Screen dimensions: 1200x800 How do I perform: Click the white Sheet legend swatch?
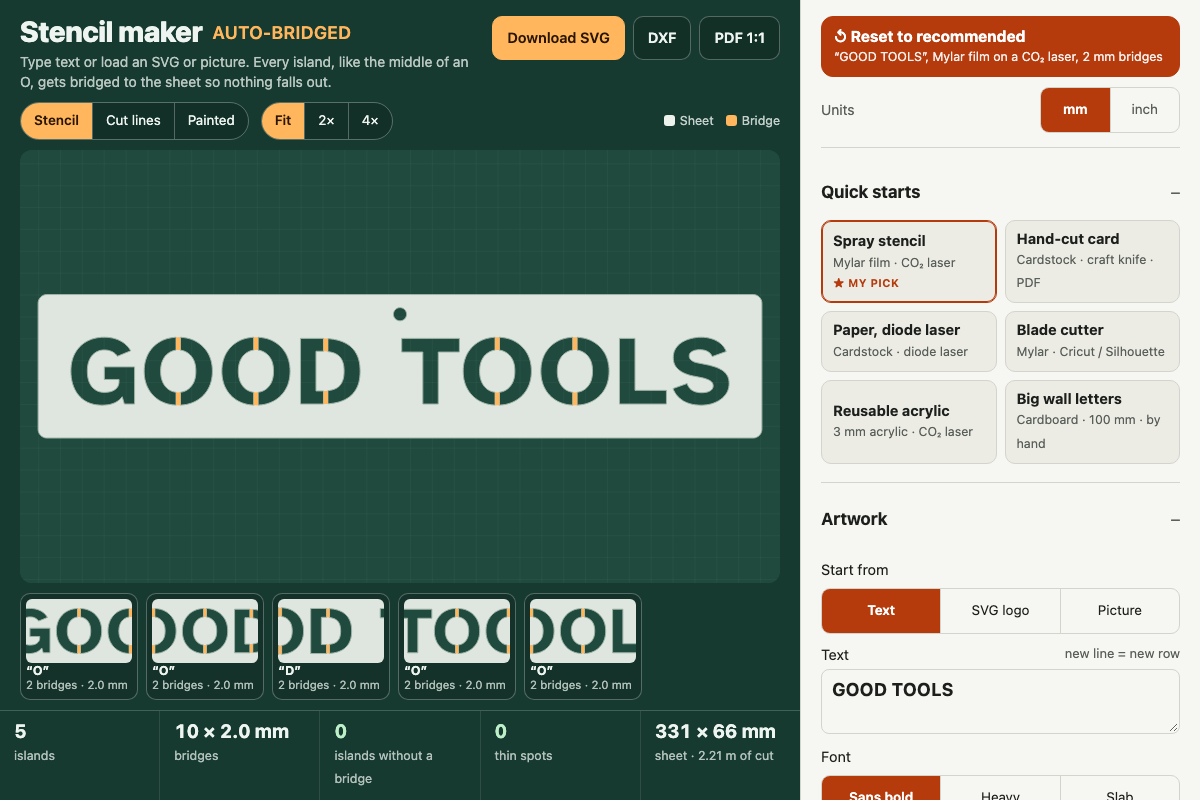(669, 121)
